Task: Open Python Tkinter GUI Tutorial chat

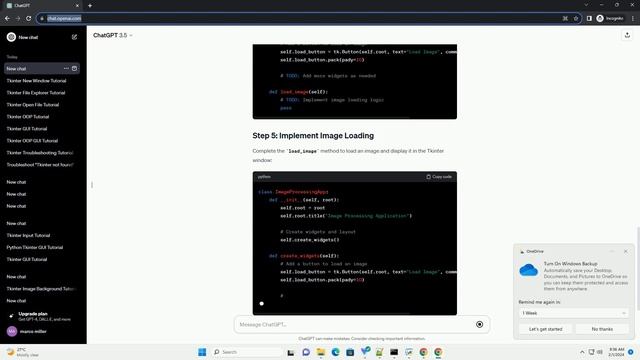Action: [x=35, y=247]
